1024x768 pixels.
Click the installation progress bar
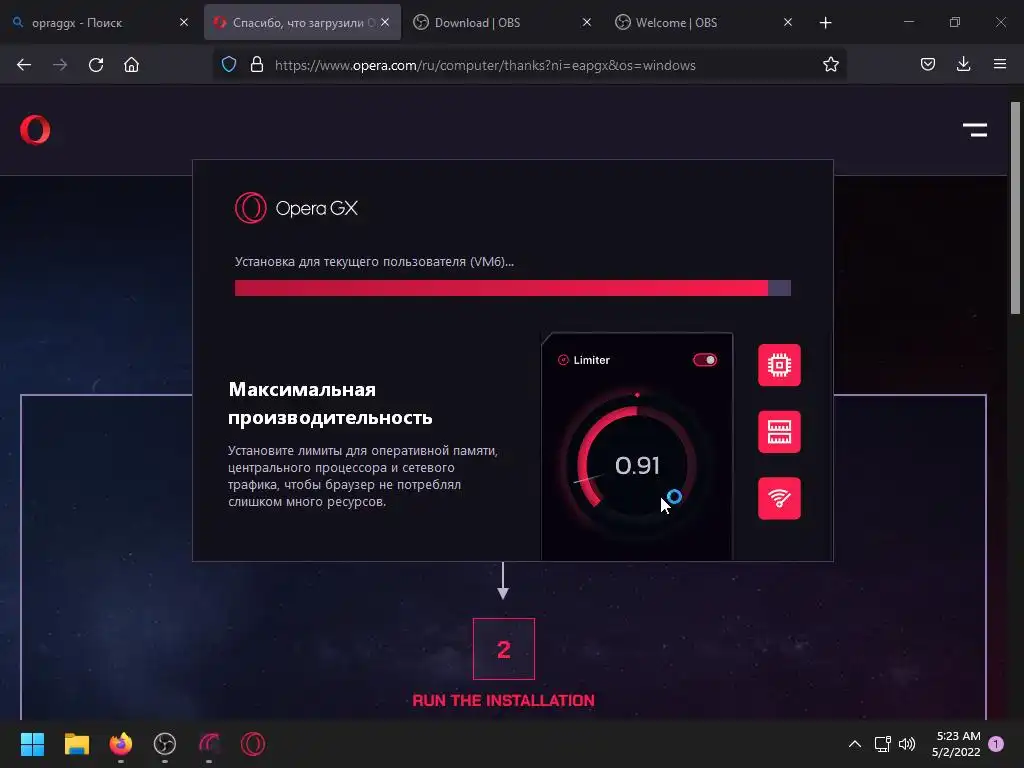[x=513, y=288]
